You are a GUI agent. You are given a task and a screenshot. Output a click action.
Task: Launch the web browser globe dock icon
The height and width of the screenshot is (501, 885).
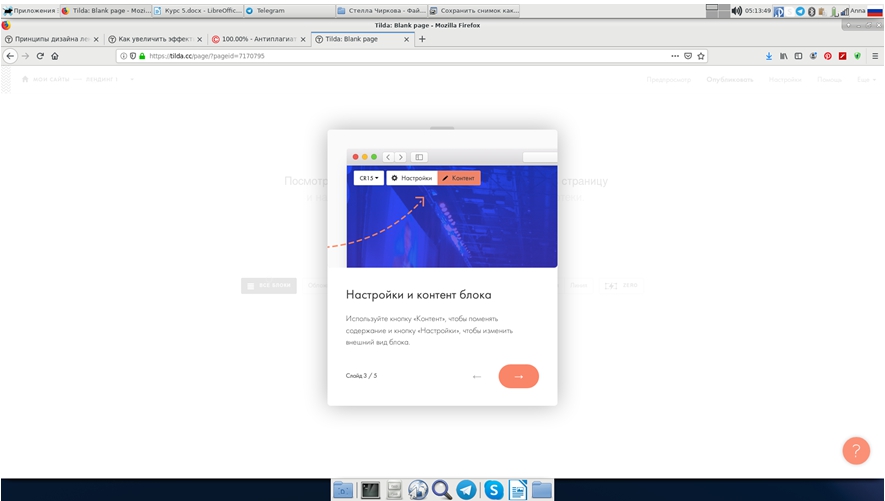coord(418,490)
